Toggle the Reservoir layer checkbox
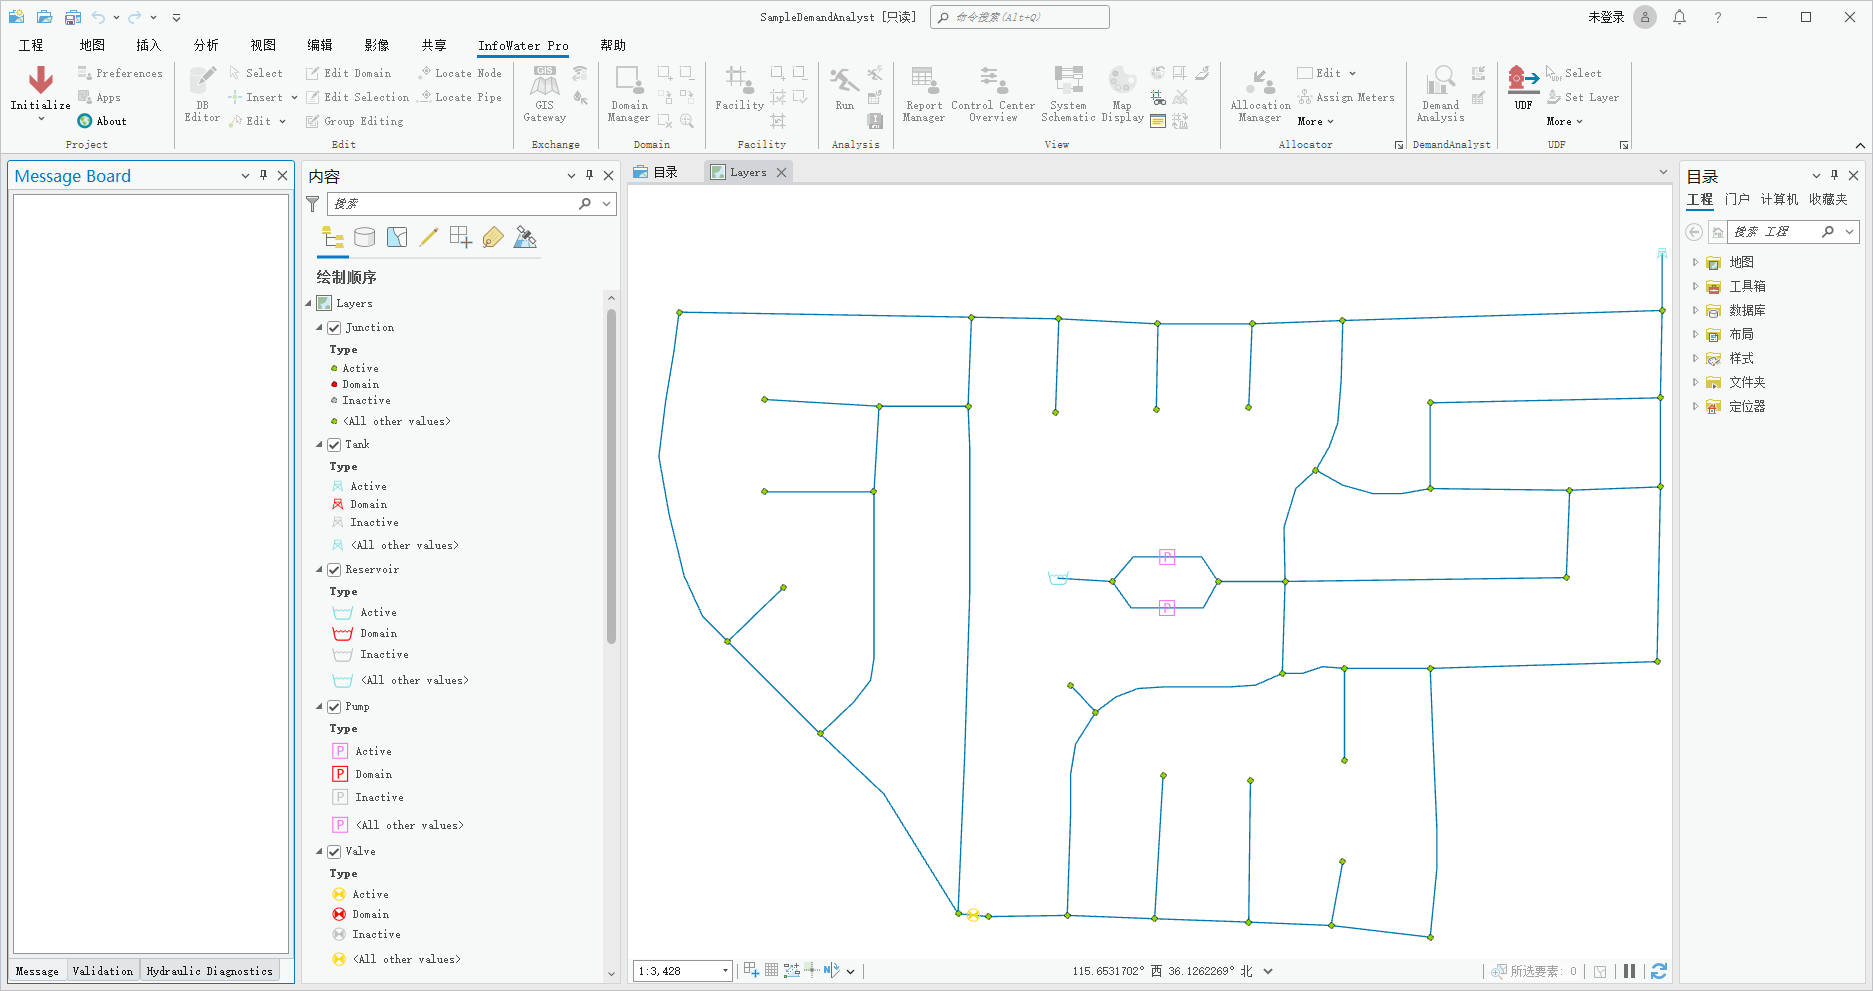Viewport: 1873px width, 991px height. coord(334,570)
